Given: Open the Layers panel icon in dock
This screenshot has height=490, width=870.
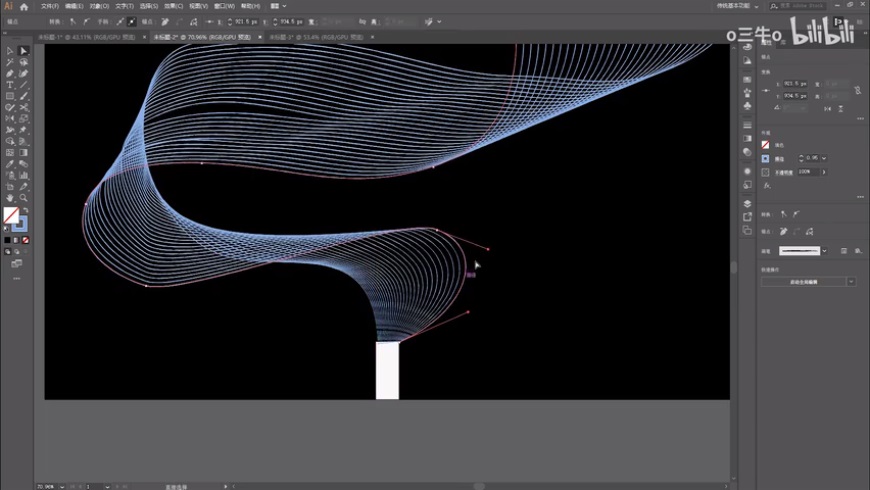Looking at the screenshot, I should click(747, 203).
